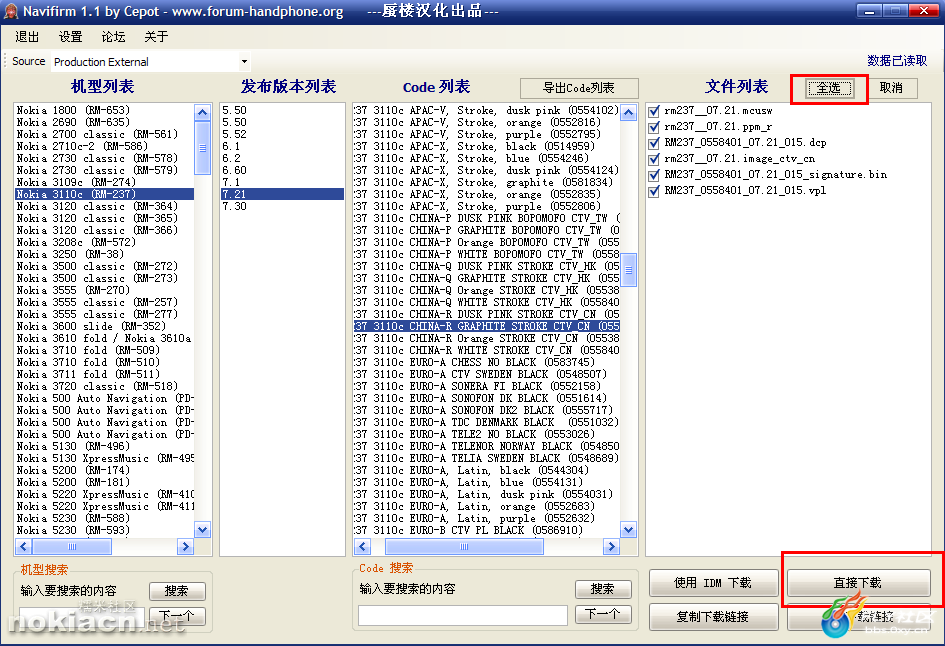The height and width of the screenshot is (646, 945).
Task: Click 下一个 button under 机型搜索
Action: (177, 616)
